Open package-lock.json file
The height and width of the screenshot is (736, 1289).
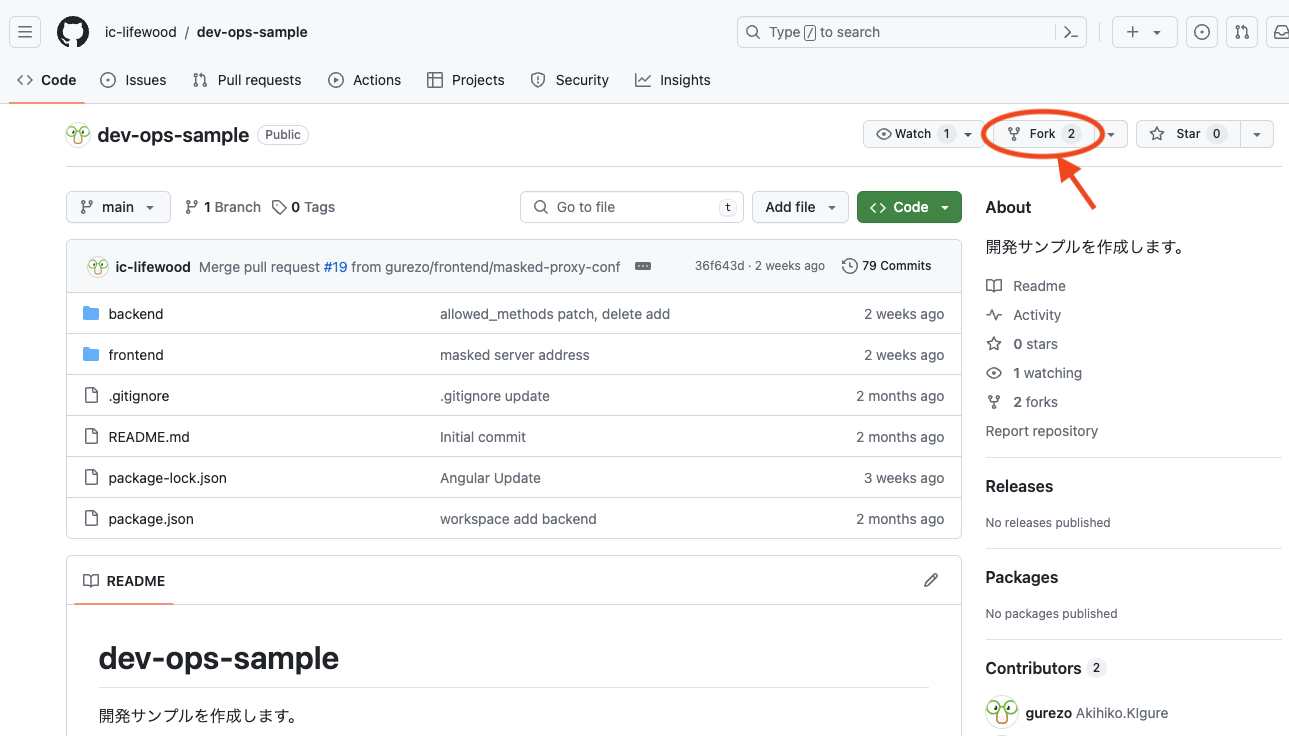[168, 478]
